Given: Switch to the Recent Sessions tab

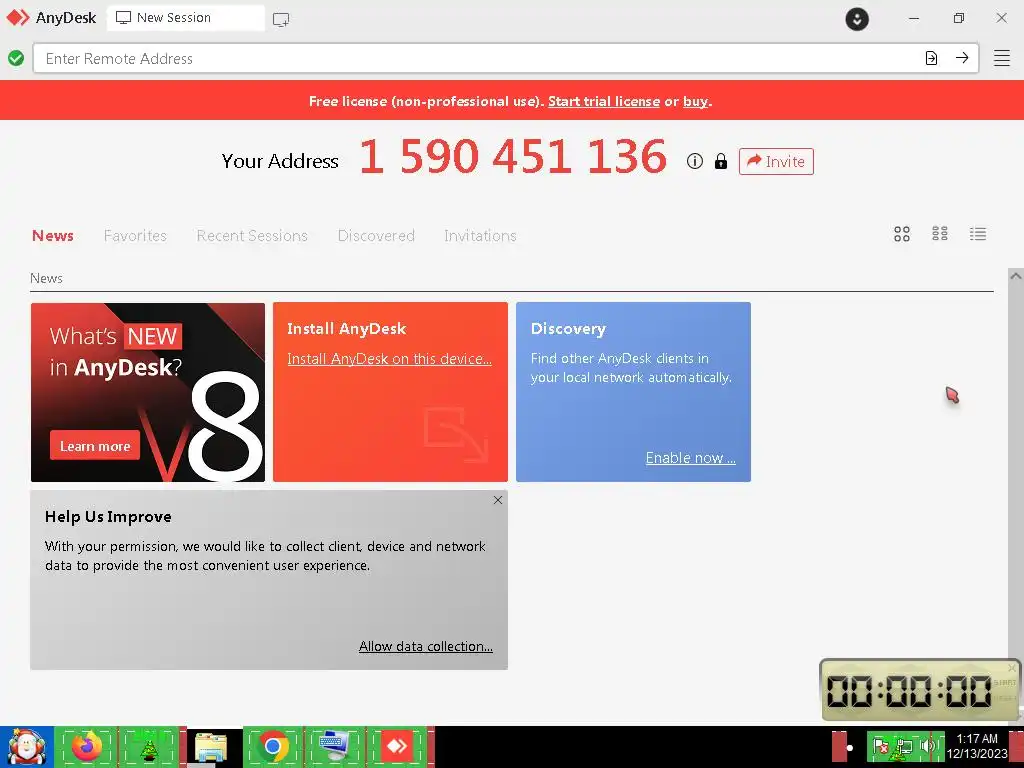Looking at the screenshot, I should (x=252, y=236).
